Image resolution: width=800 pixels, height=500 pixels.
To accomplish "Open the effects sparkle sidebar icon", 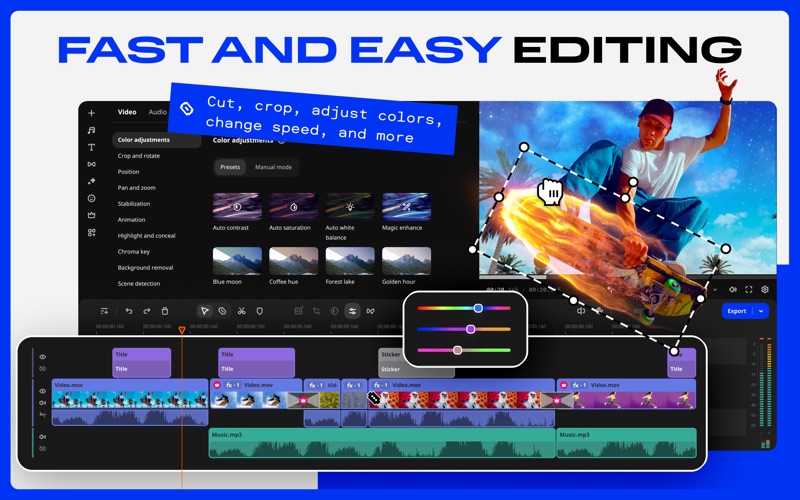I will click(x=91, y=181).
